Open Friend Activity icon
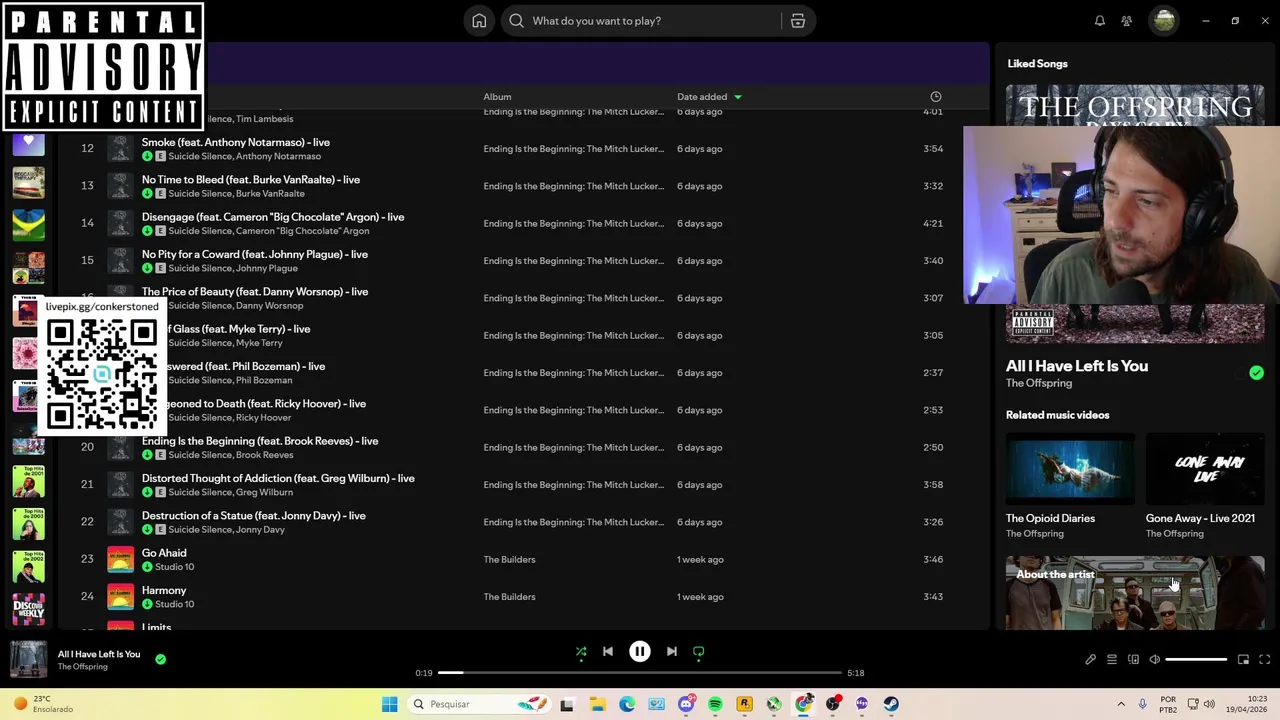The width and height of the screenshot is (1280, 720). [x=1126, y=21]
